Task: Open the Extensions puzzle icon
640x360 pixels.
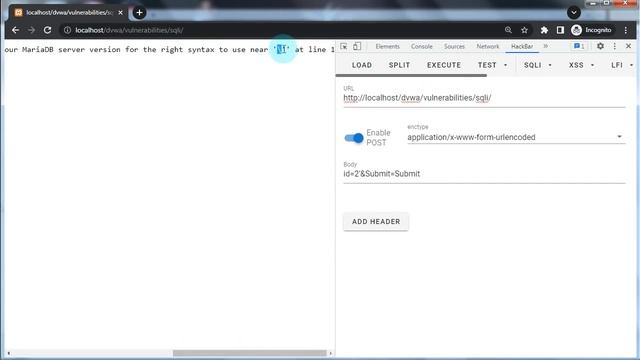Action: tap(544, 30)
